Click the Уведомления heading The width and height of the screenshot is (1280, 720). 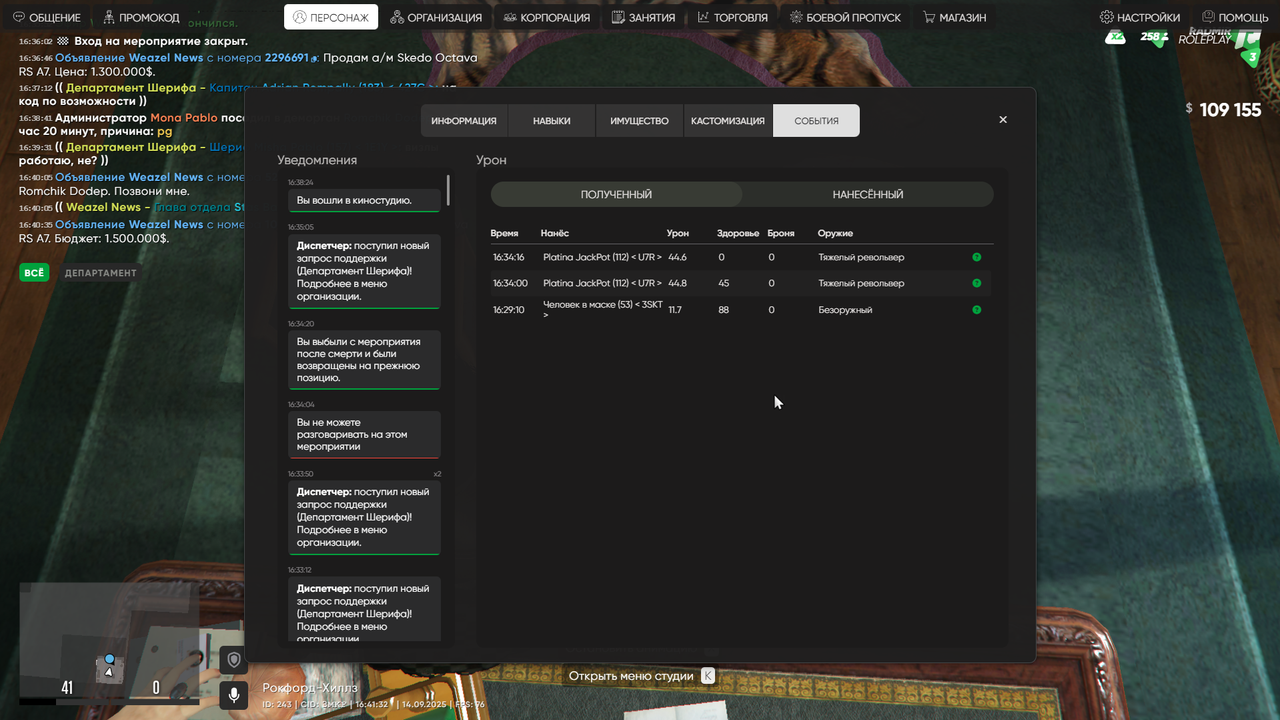coord(317,160)
